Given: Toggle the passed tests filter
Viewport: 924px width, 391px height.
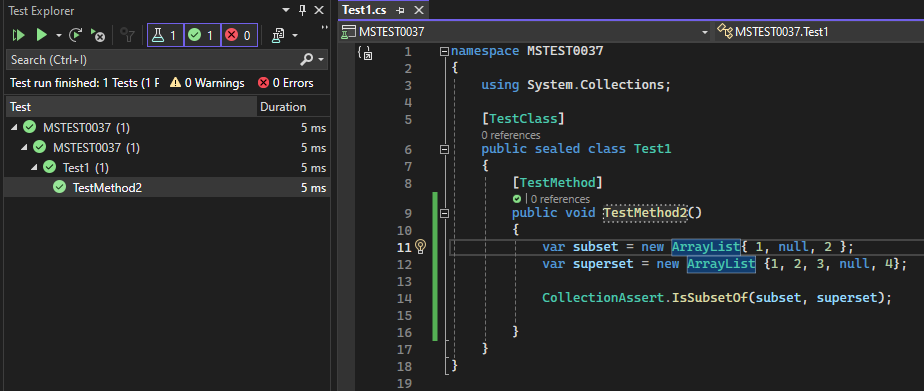Looking at the screenshot, I should pos(202,35).
